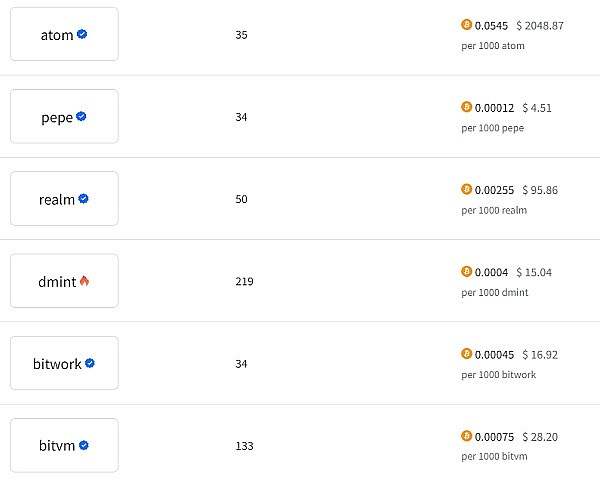The width and height of the screenshot is (600, 480).
Task: Click the verified badge beside realm
Action: click(x=84, y=198)
